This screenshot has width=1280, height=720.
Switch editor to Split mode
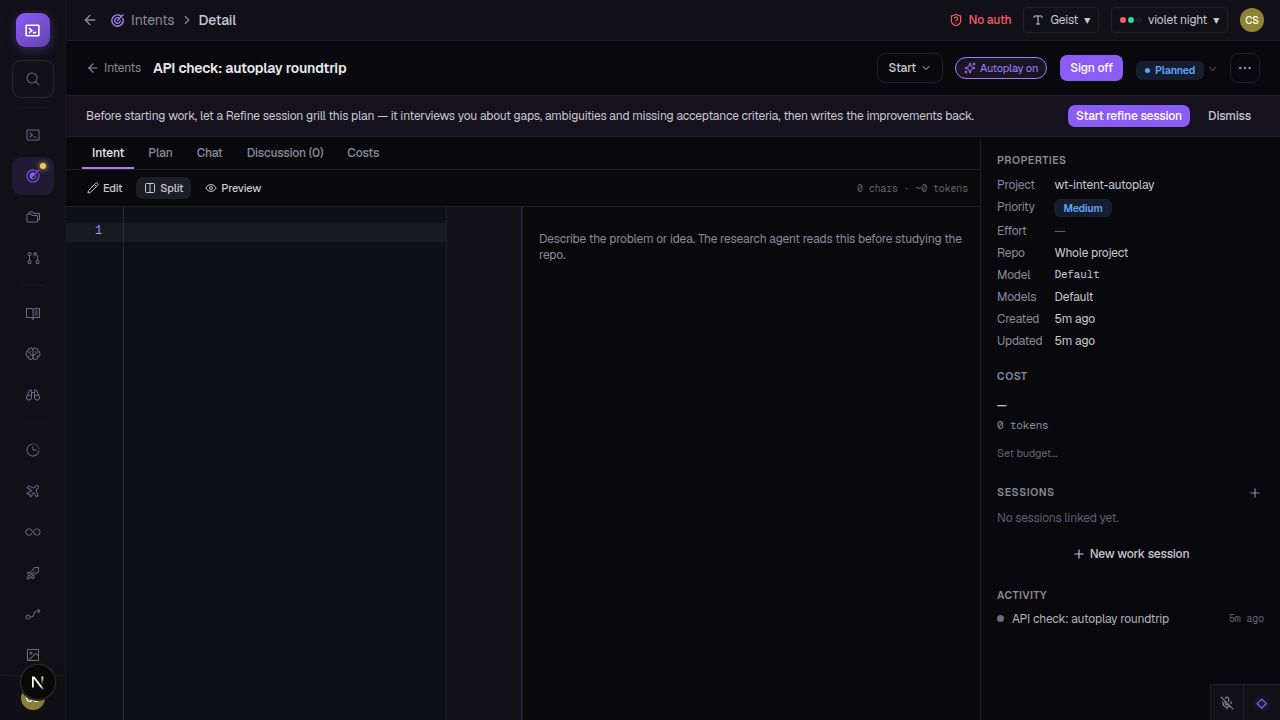click(164, 188)
